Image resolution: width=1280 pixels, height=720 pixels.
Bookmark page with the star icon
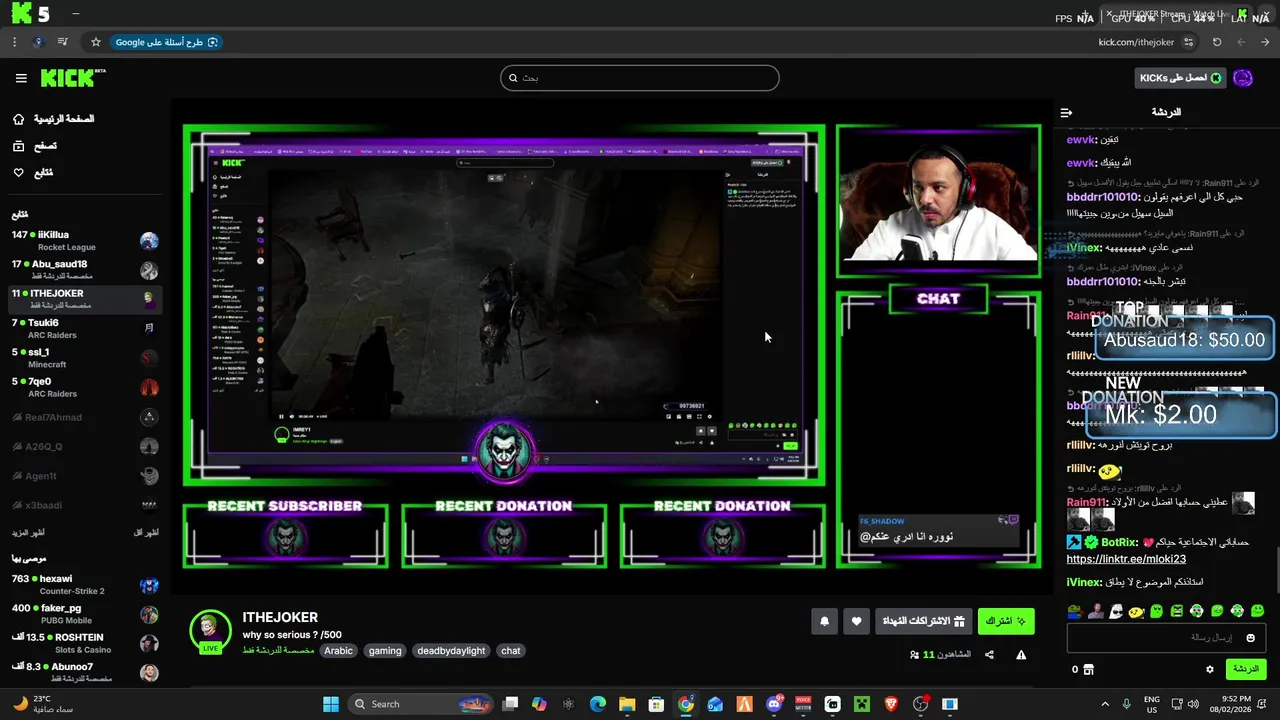point(96,42)
